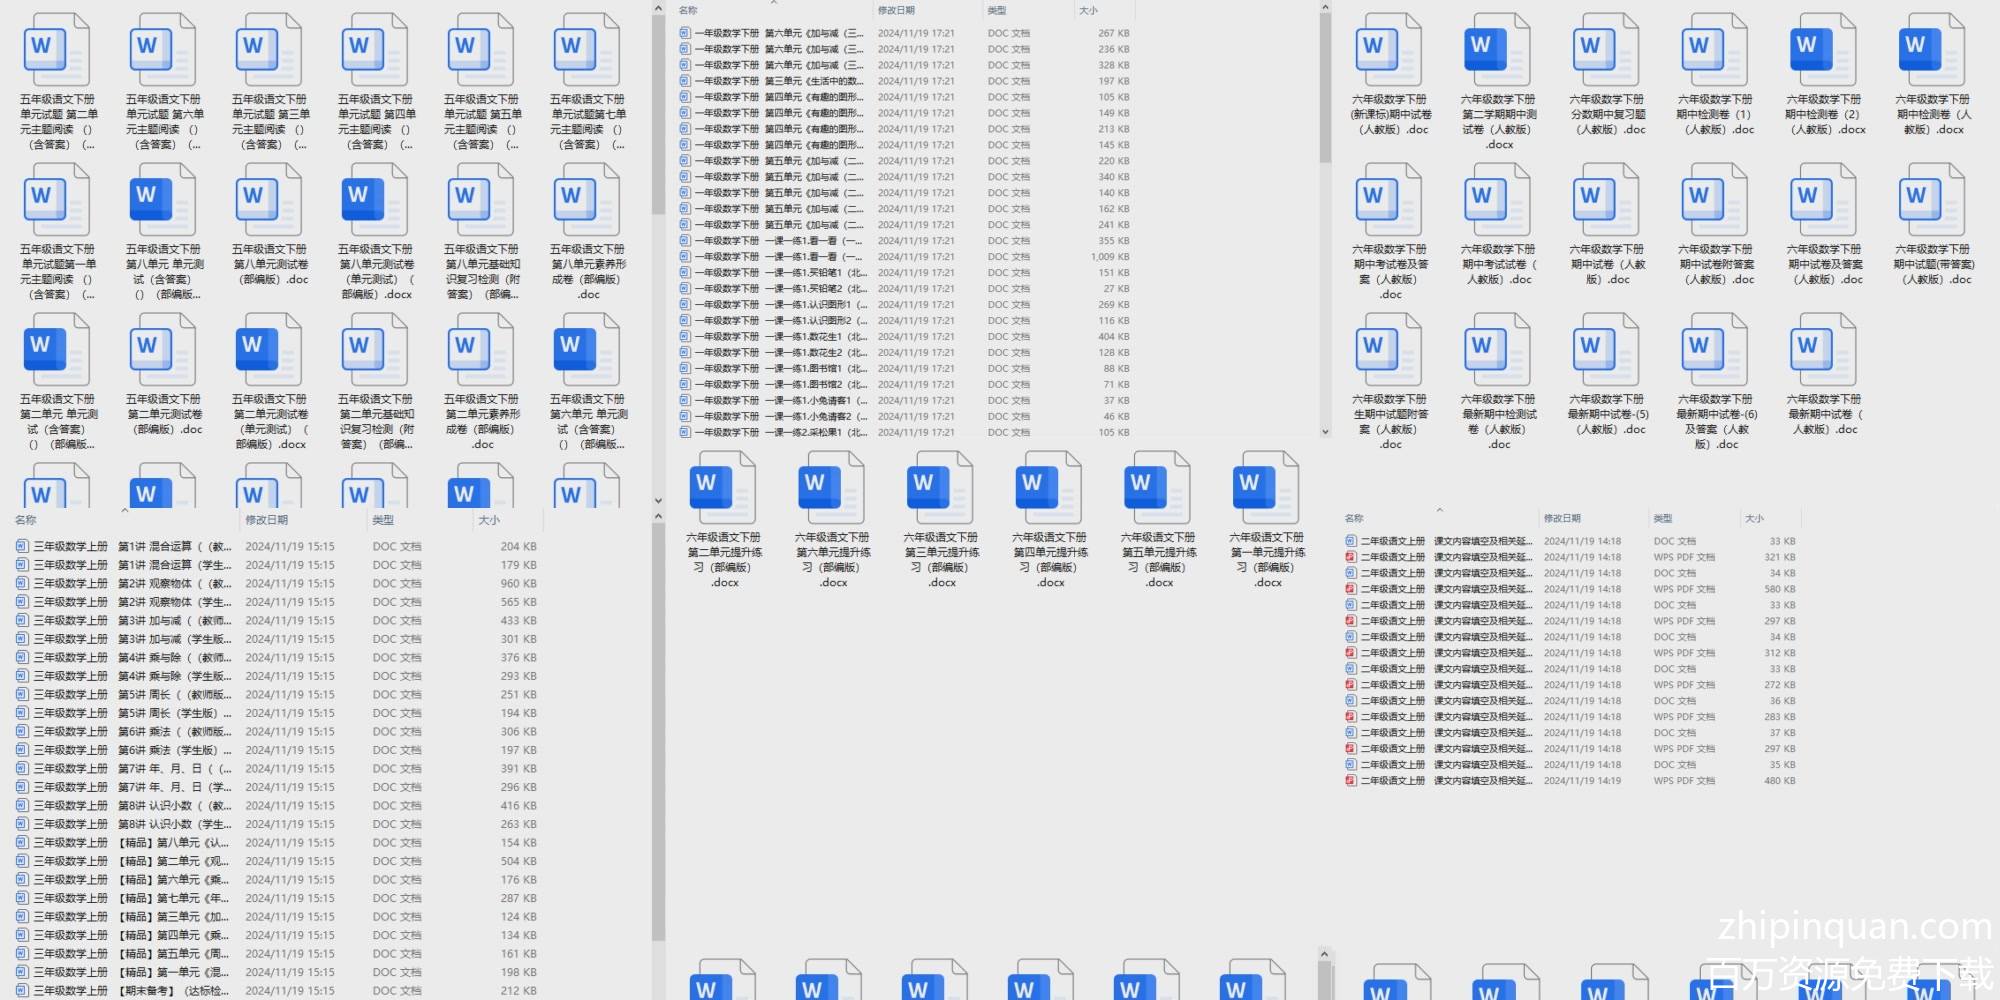Click scroll-down arrow of 一年级数学下册 list
The height and width of the screenshot is (1000, 2000).
pyautogui.click(x=1325, y=432)
